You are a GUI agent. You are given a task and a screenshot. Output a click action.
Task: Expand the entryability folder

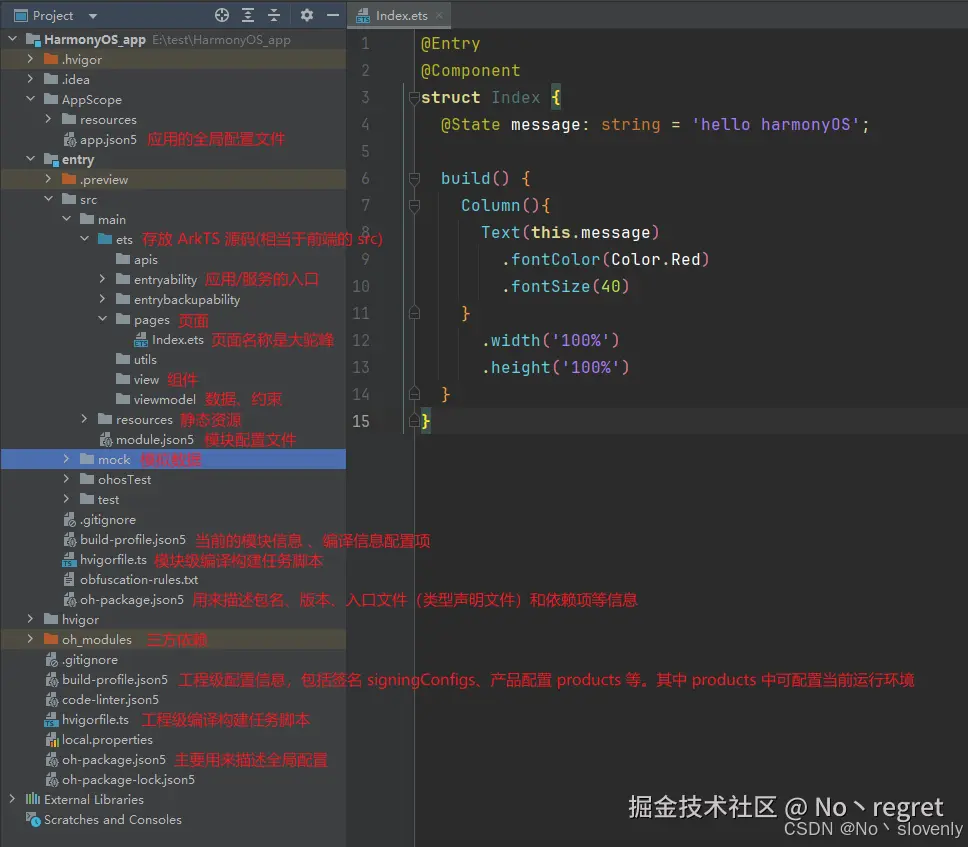[x=102, y=279]
